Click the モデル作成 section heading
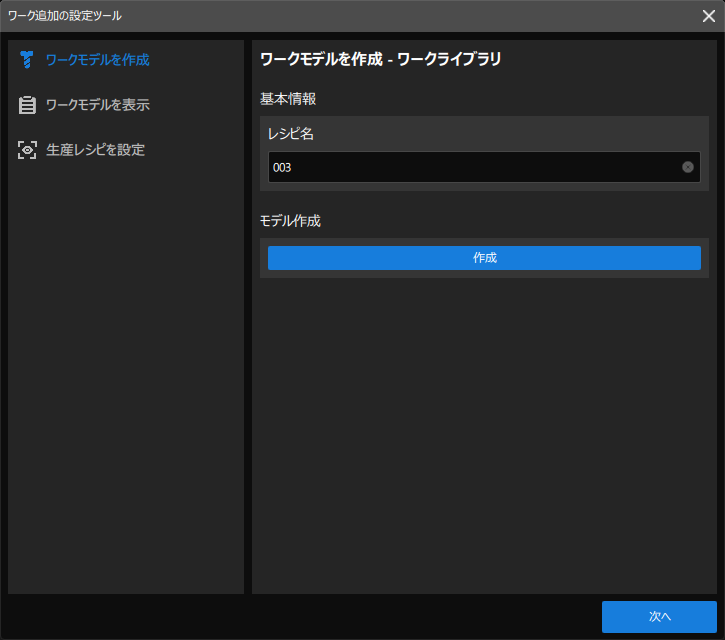The height and width of the screenshot is (640, 725). tap(290, 221)
